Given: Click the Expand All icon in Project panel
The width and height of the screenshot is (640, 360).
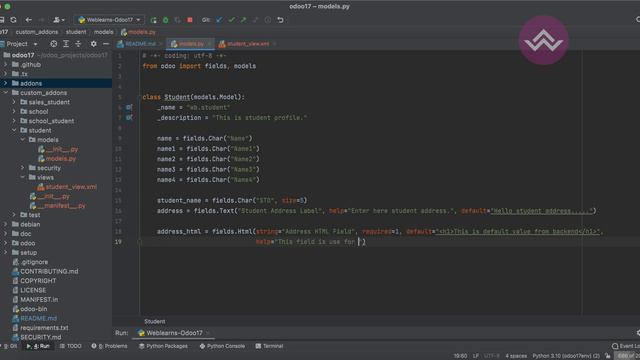Looking at the screenshot, I should pyautogui.click(x=66, y=44).
